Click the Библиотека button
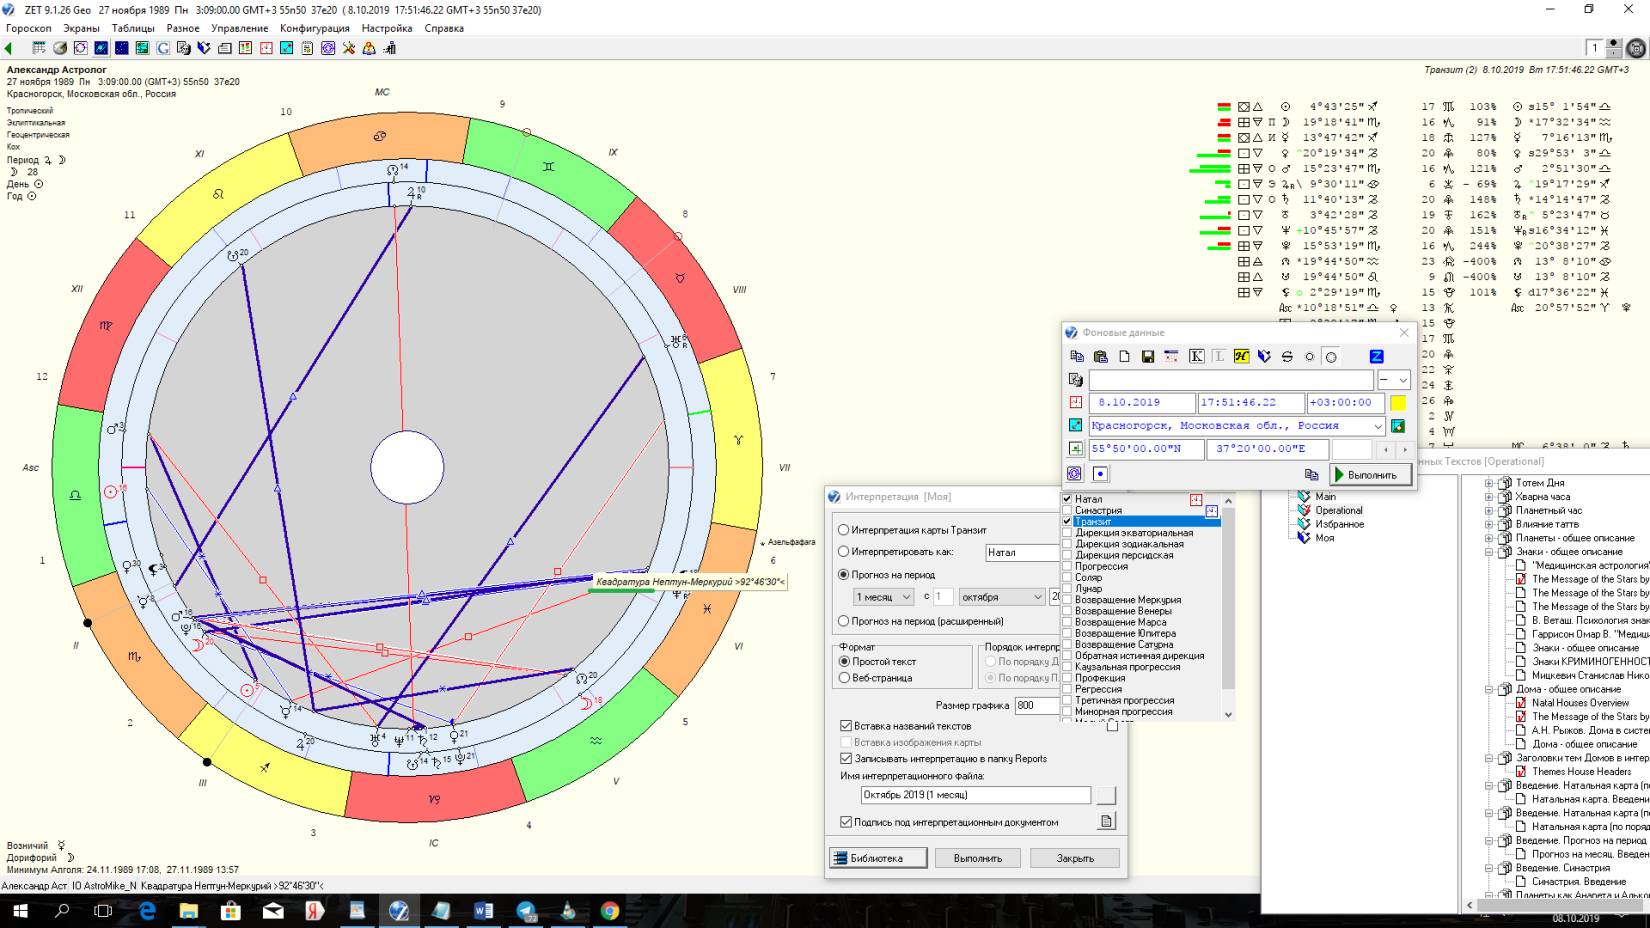 point(877,858)
